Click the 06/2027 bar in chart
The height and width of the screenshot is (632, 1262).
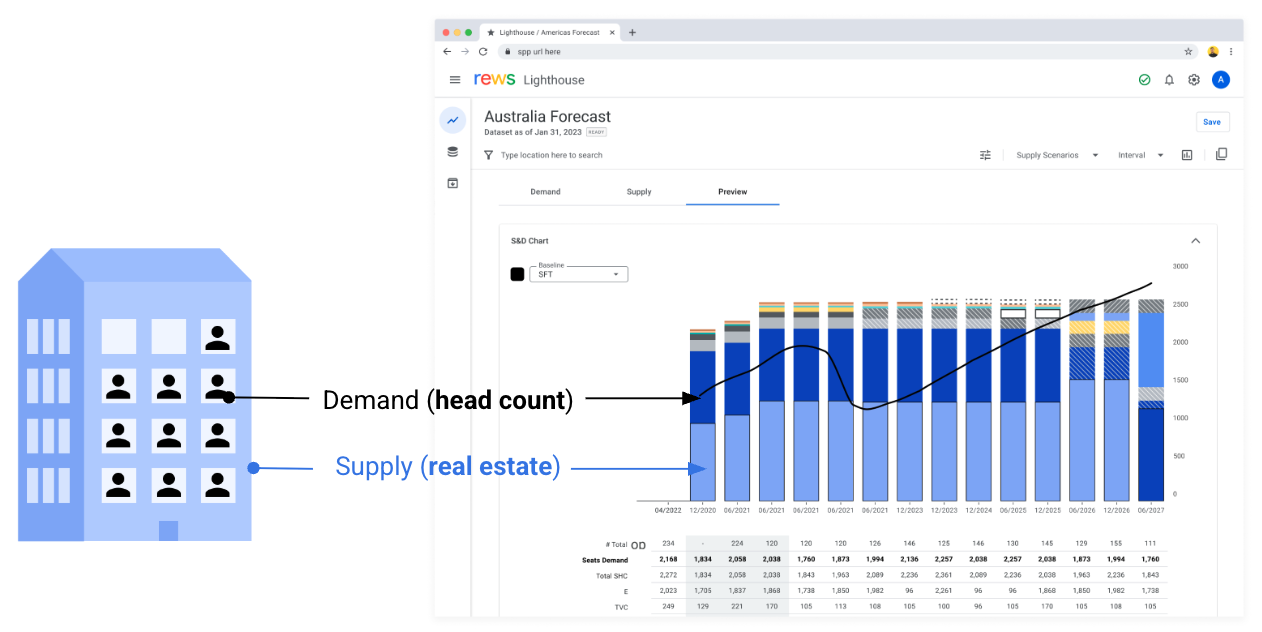pos(1151,400)
